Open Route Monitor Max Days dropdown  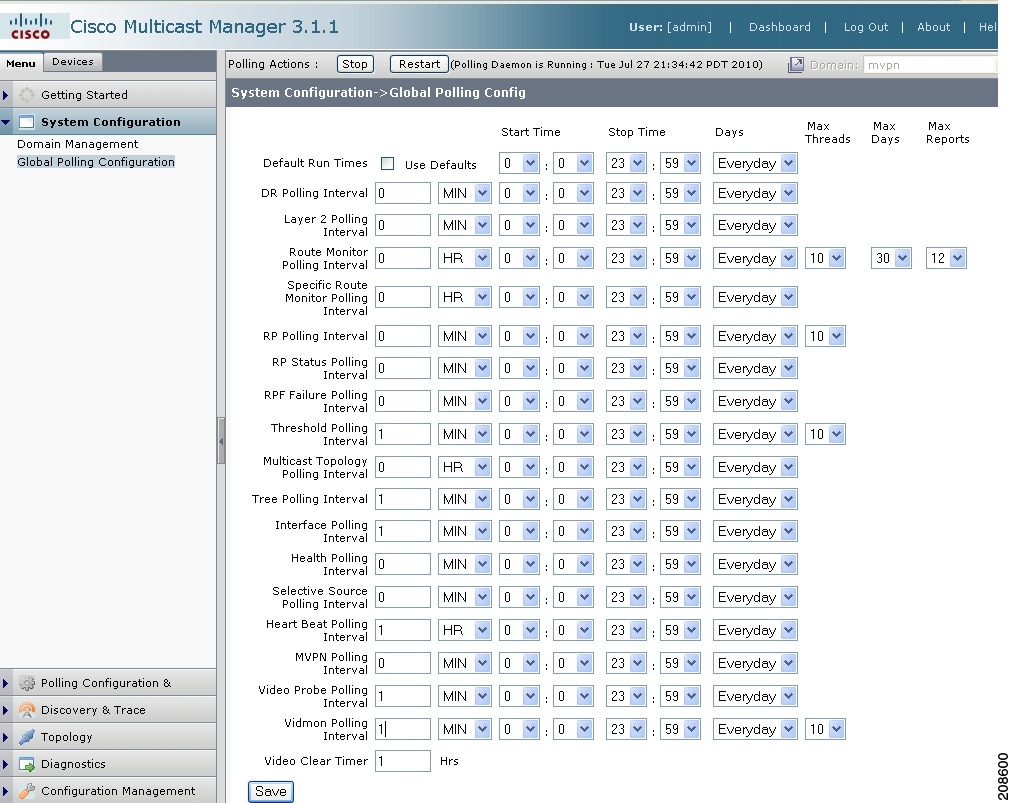tap(891, 258)
